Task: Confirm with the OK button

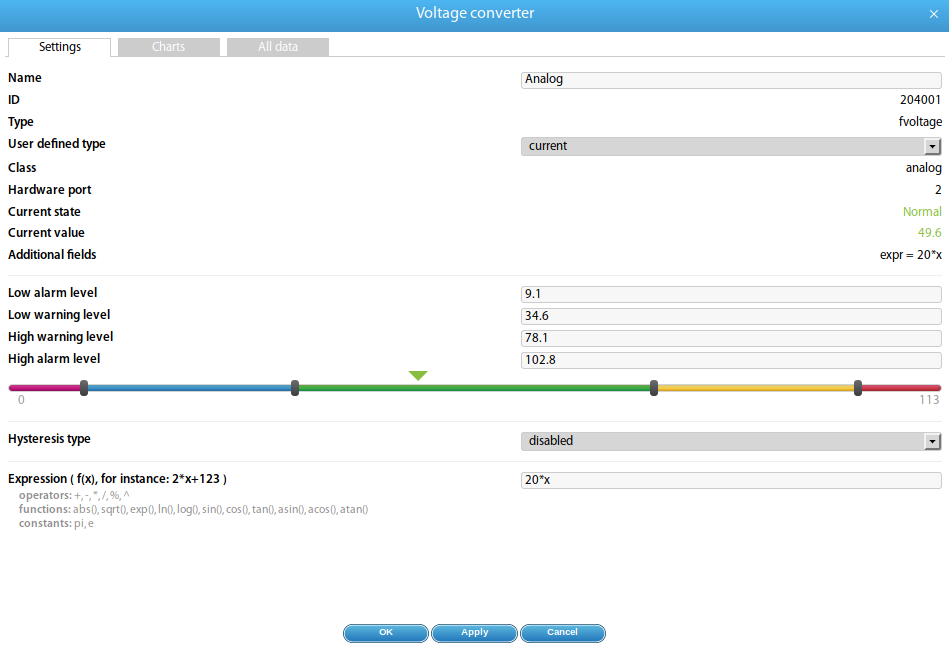Action: coord(386,633)
